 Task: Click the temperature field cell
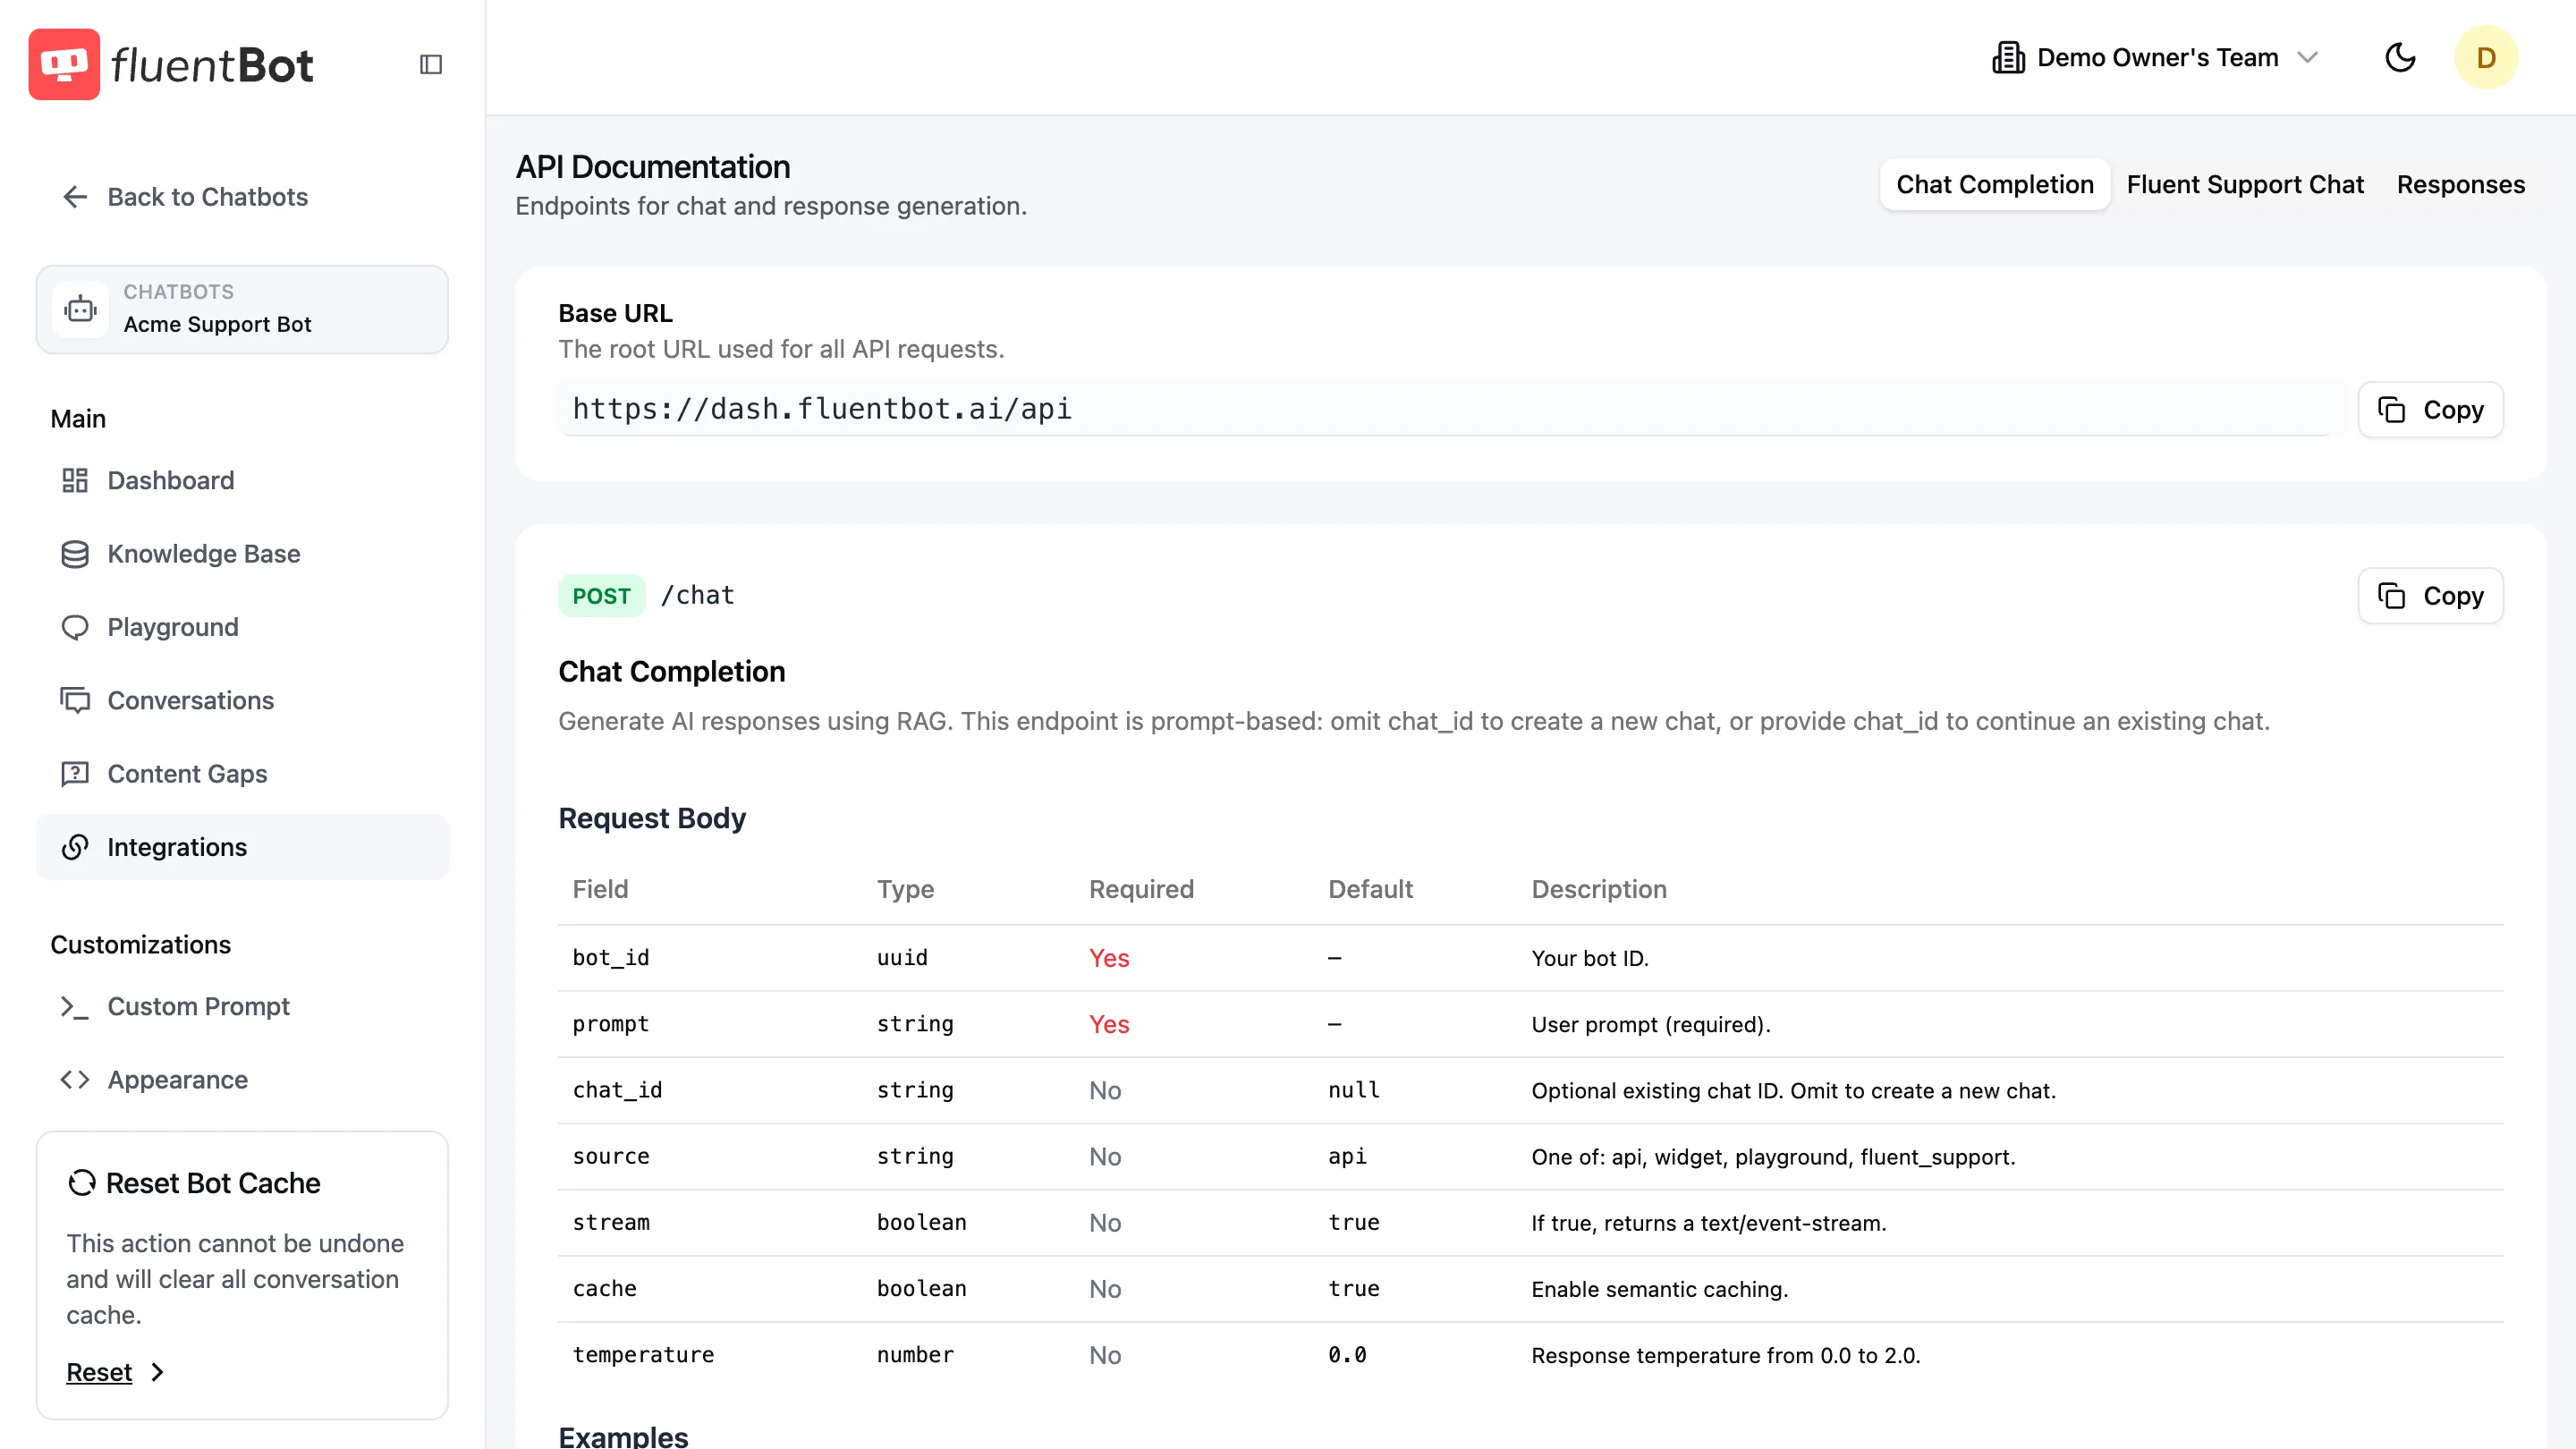pyautogui.click(x=643, y=1355)
